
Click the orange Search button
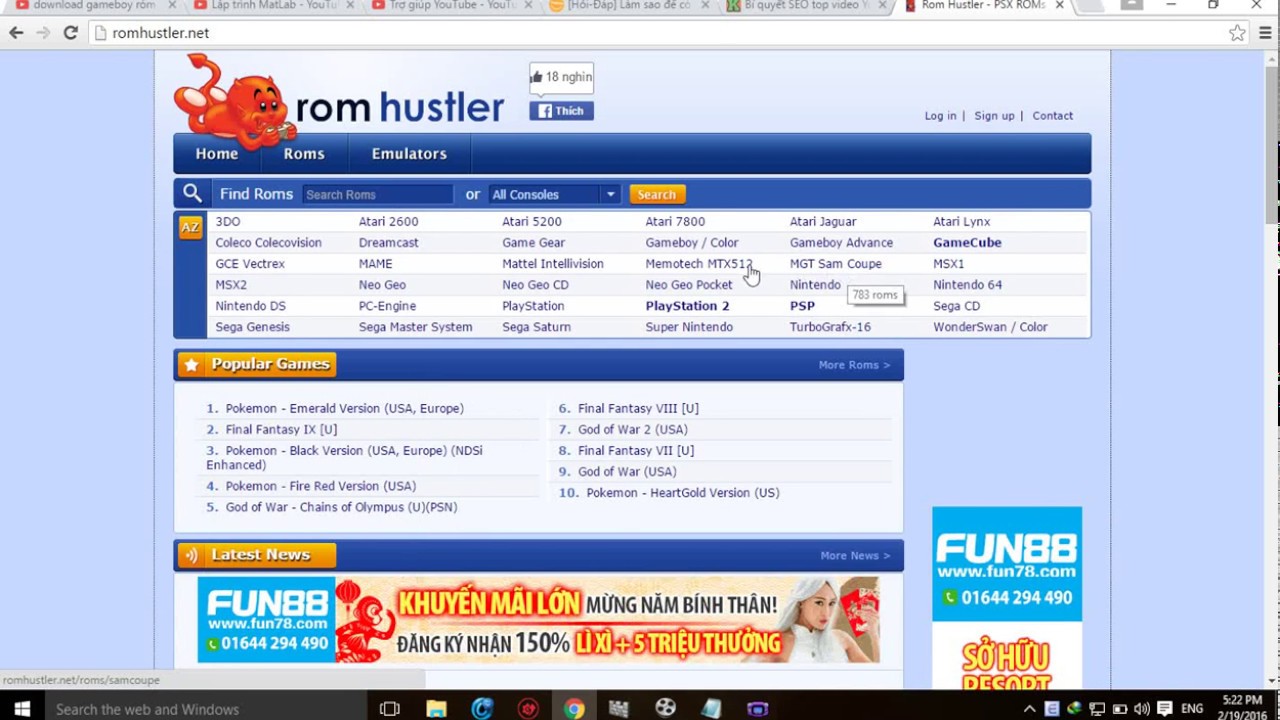tap(657, 194)
